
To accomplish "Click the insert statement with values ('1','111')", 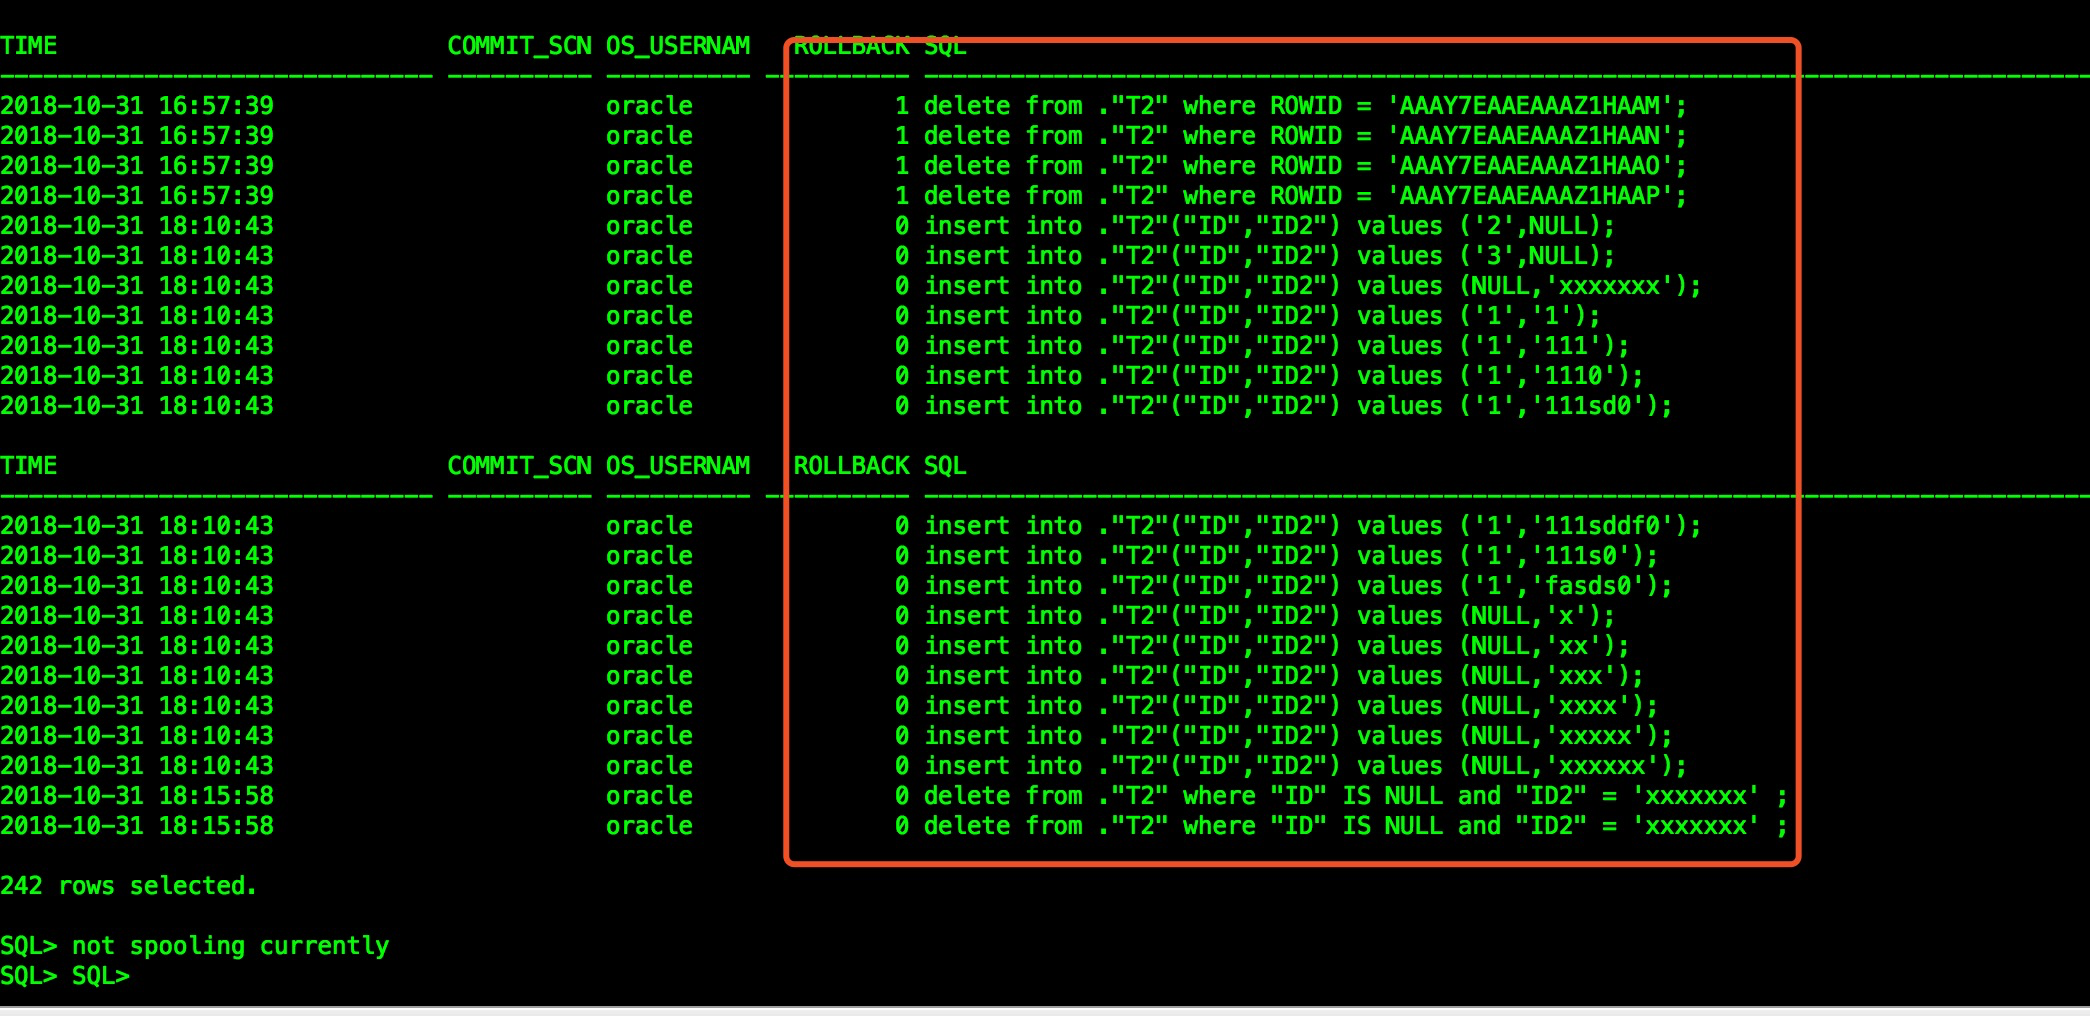I will pos(1276,346).
